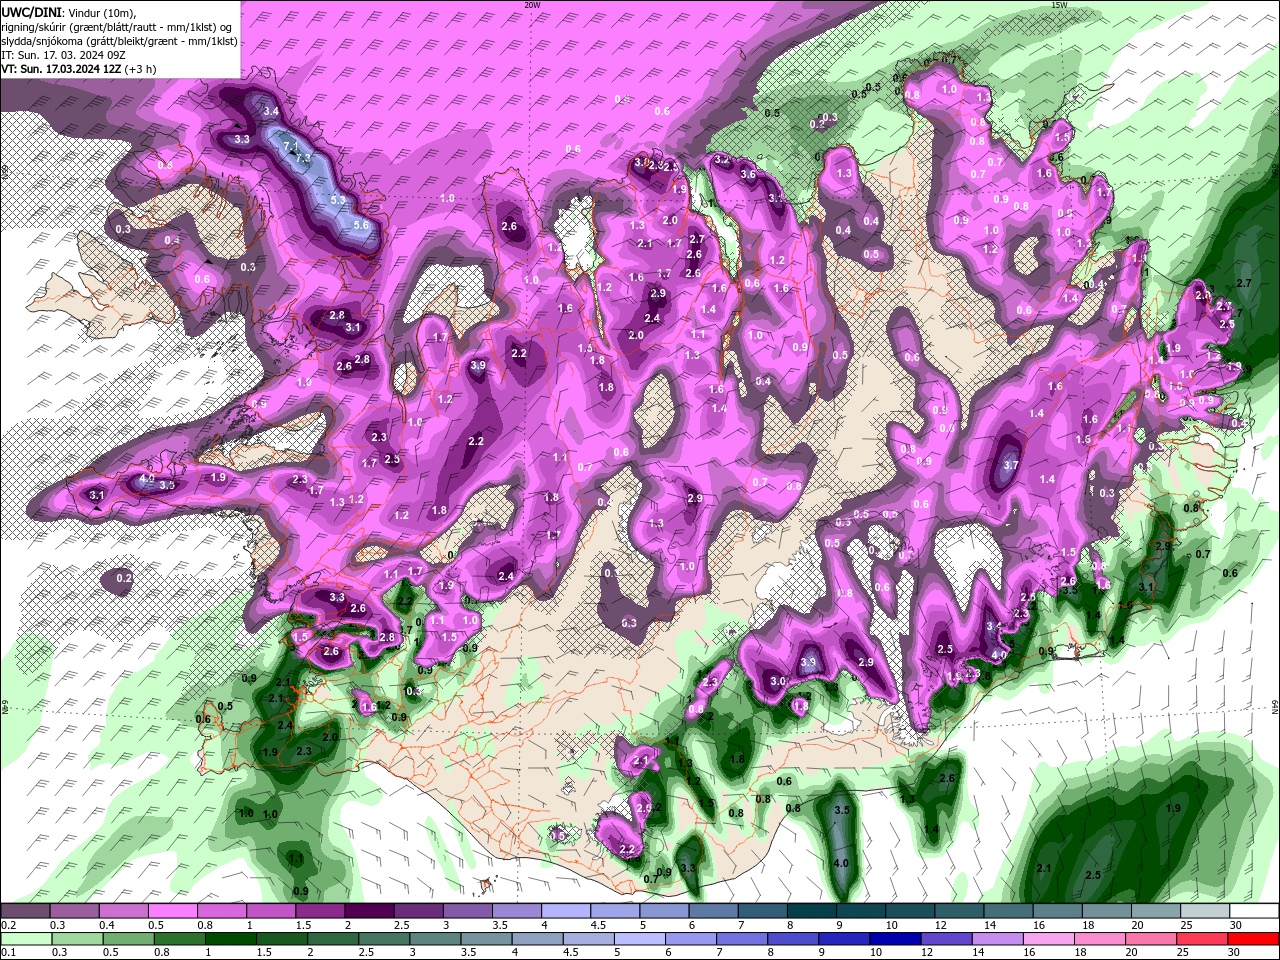Click the 5.6 snowfall value label

click(x=361, y=225)
